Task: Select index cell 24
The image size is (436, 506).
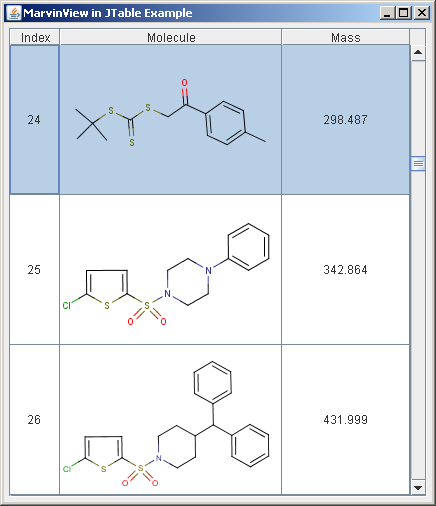Action: point(35,120)
